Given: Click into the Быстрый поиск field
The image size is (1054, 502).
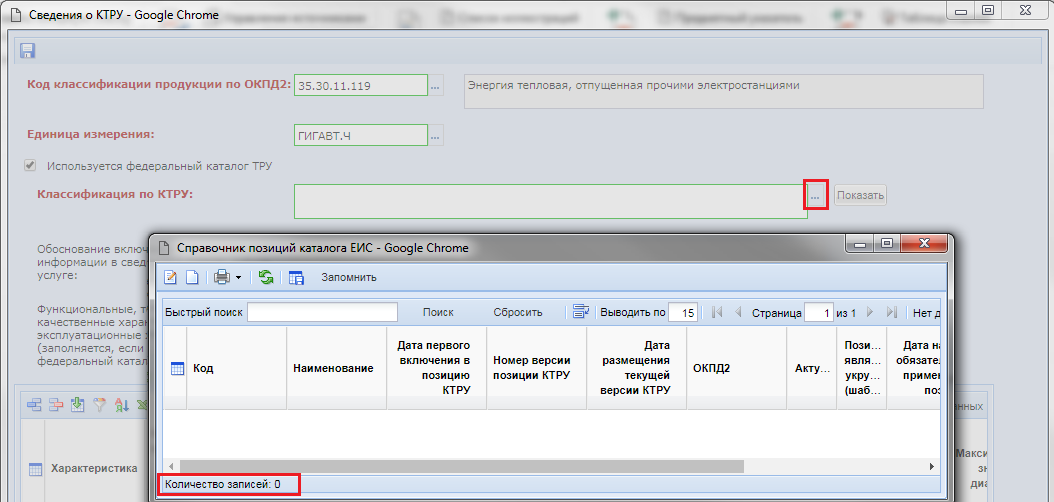Looking at the screenshot, I should click(x=322, y=312).
